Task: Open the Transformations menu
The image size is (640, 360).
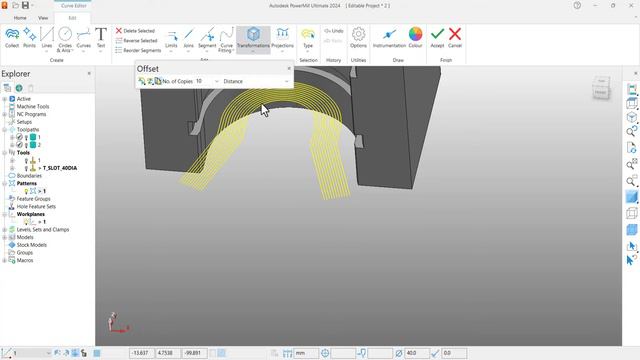Action: tap(253, 40)
